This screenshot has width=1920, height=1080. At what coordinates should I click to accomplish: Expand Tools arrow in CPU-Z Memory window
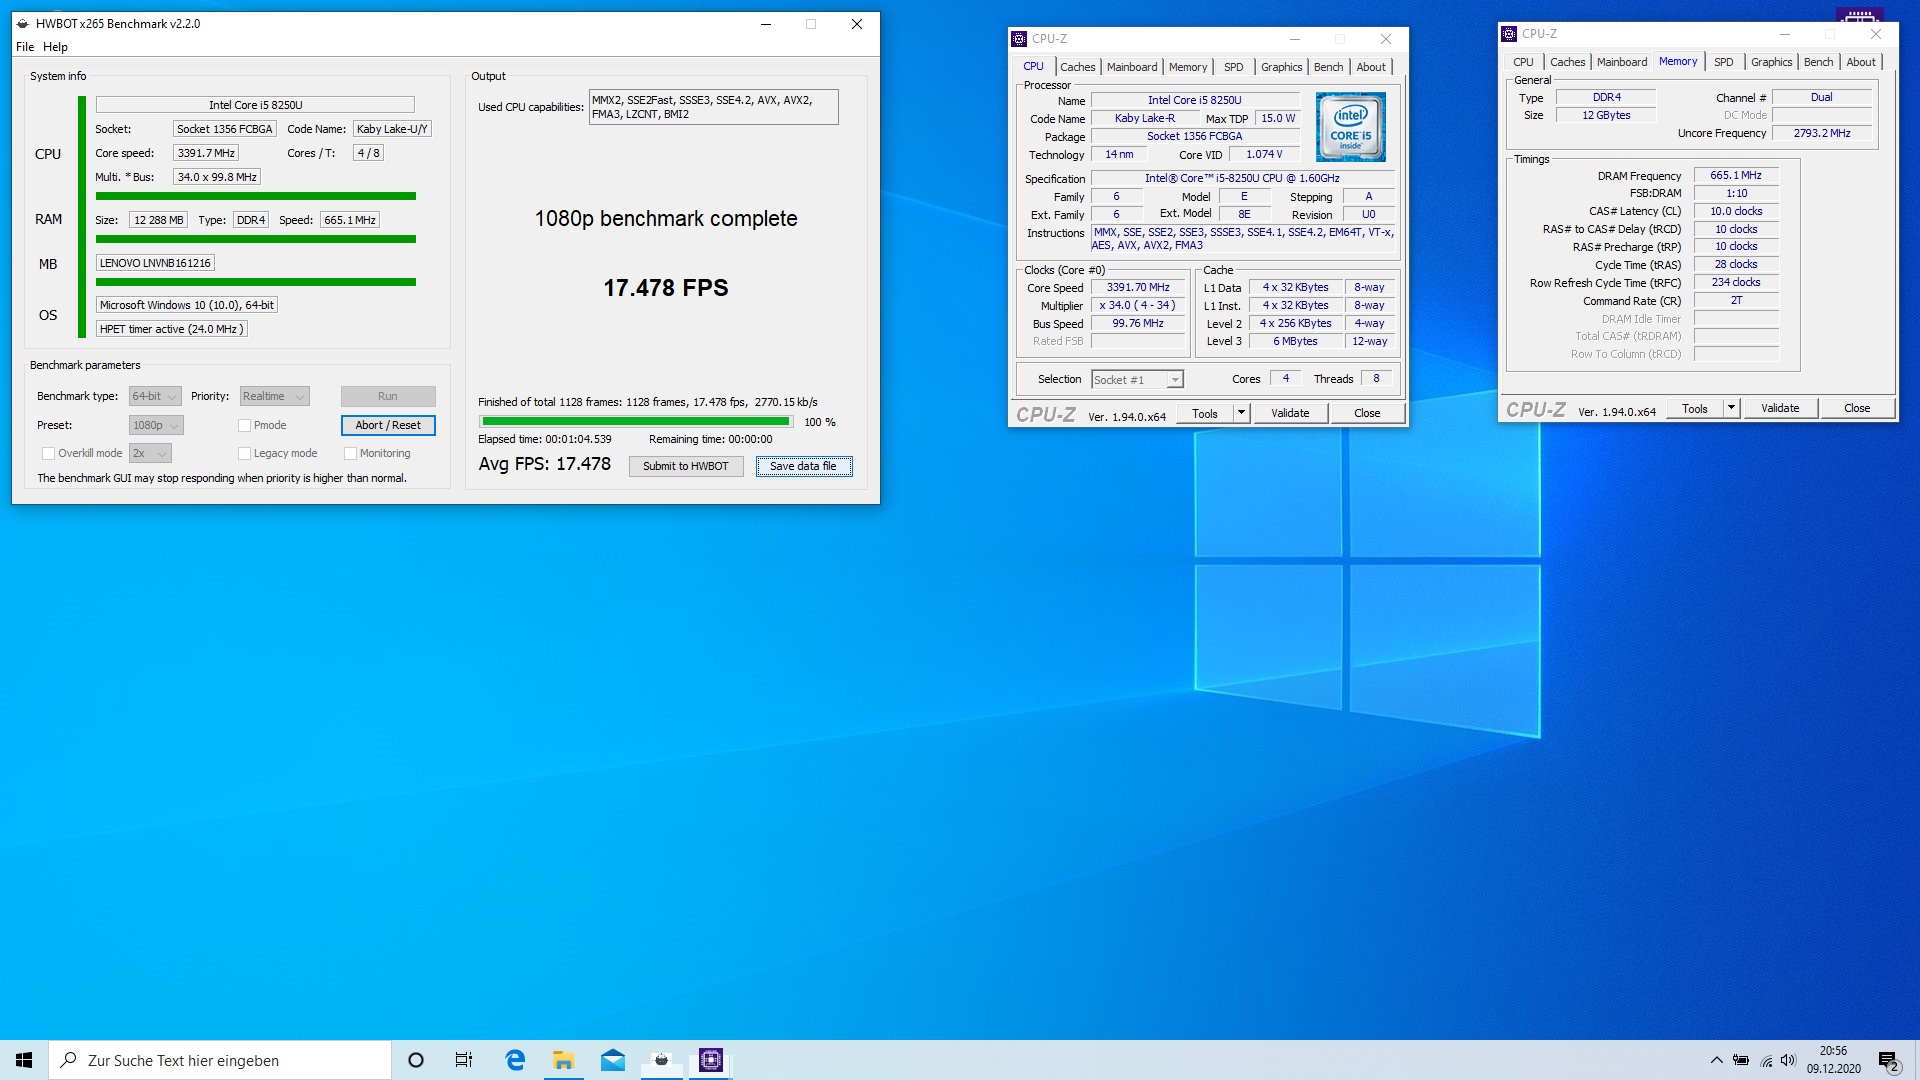(x=1731, y=408)
